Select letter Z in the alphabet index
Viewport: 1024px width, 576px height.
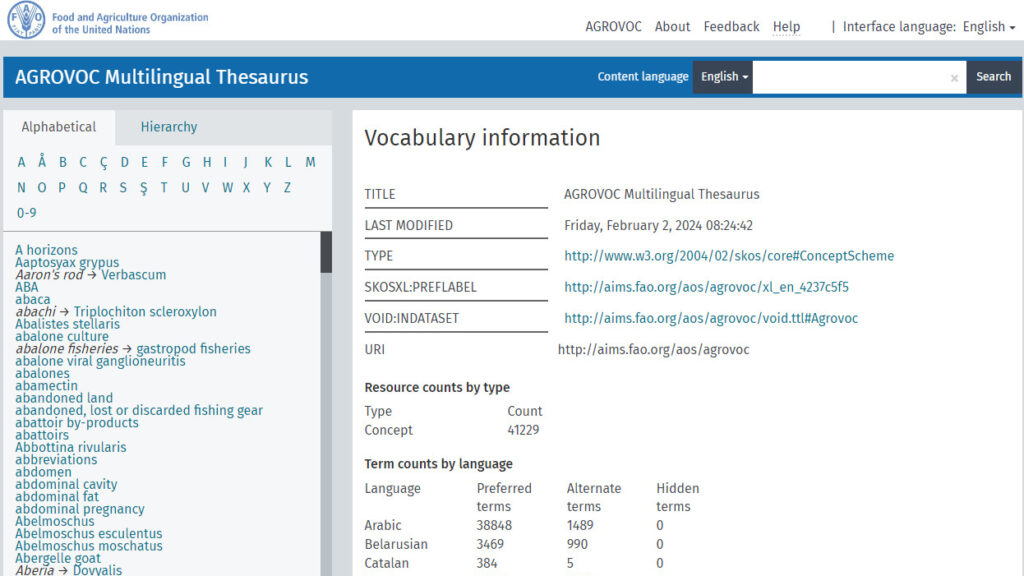pyautogui.click(x=287, y=188)
